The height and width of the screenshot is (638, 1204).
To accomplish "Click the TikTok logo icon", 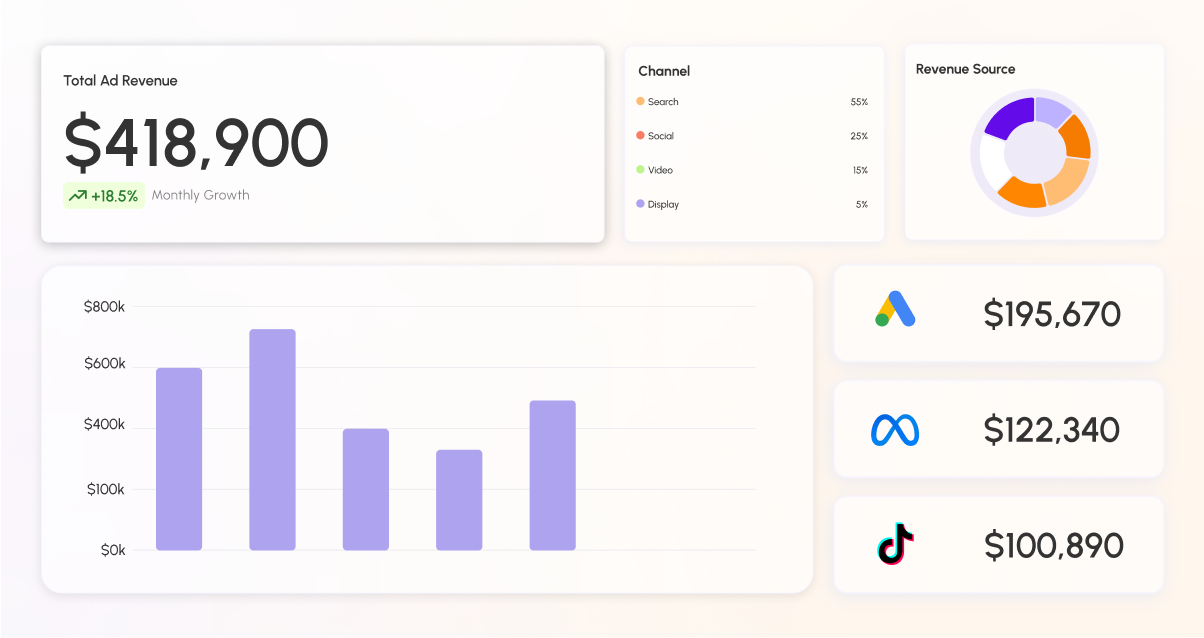I will coord(896,544).
